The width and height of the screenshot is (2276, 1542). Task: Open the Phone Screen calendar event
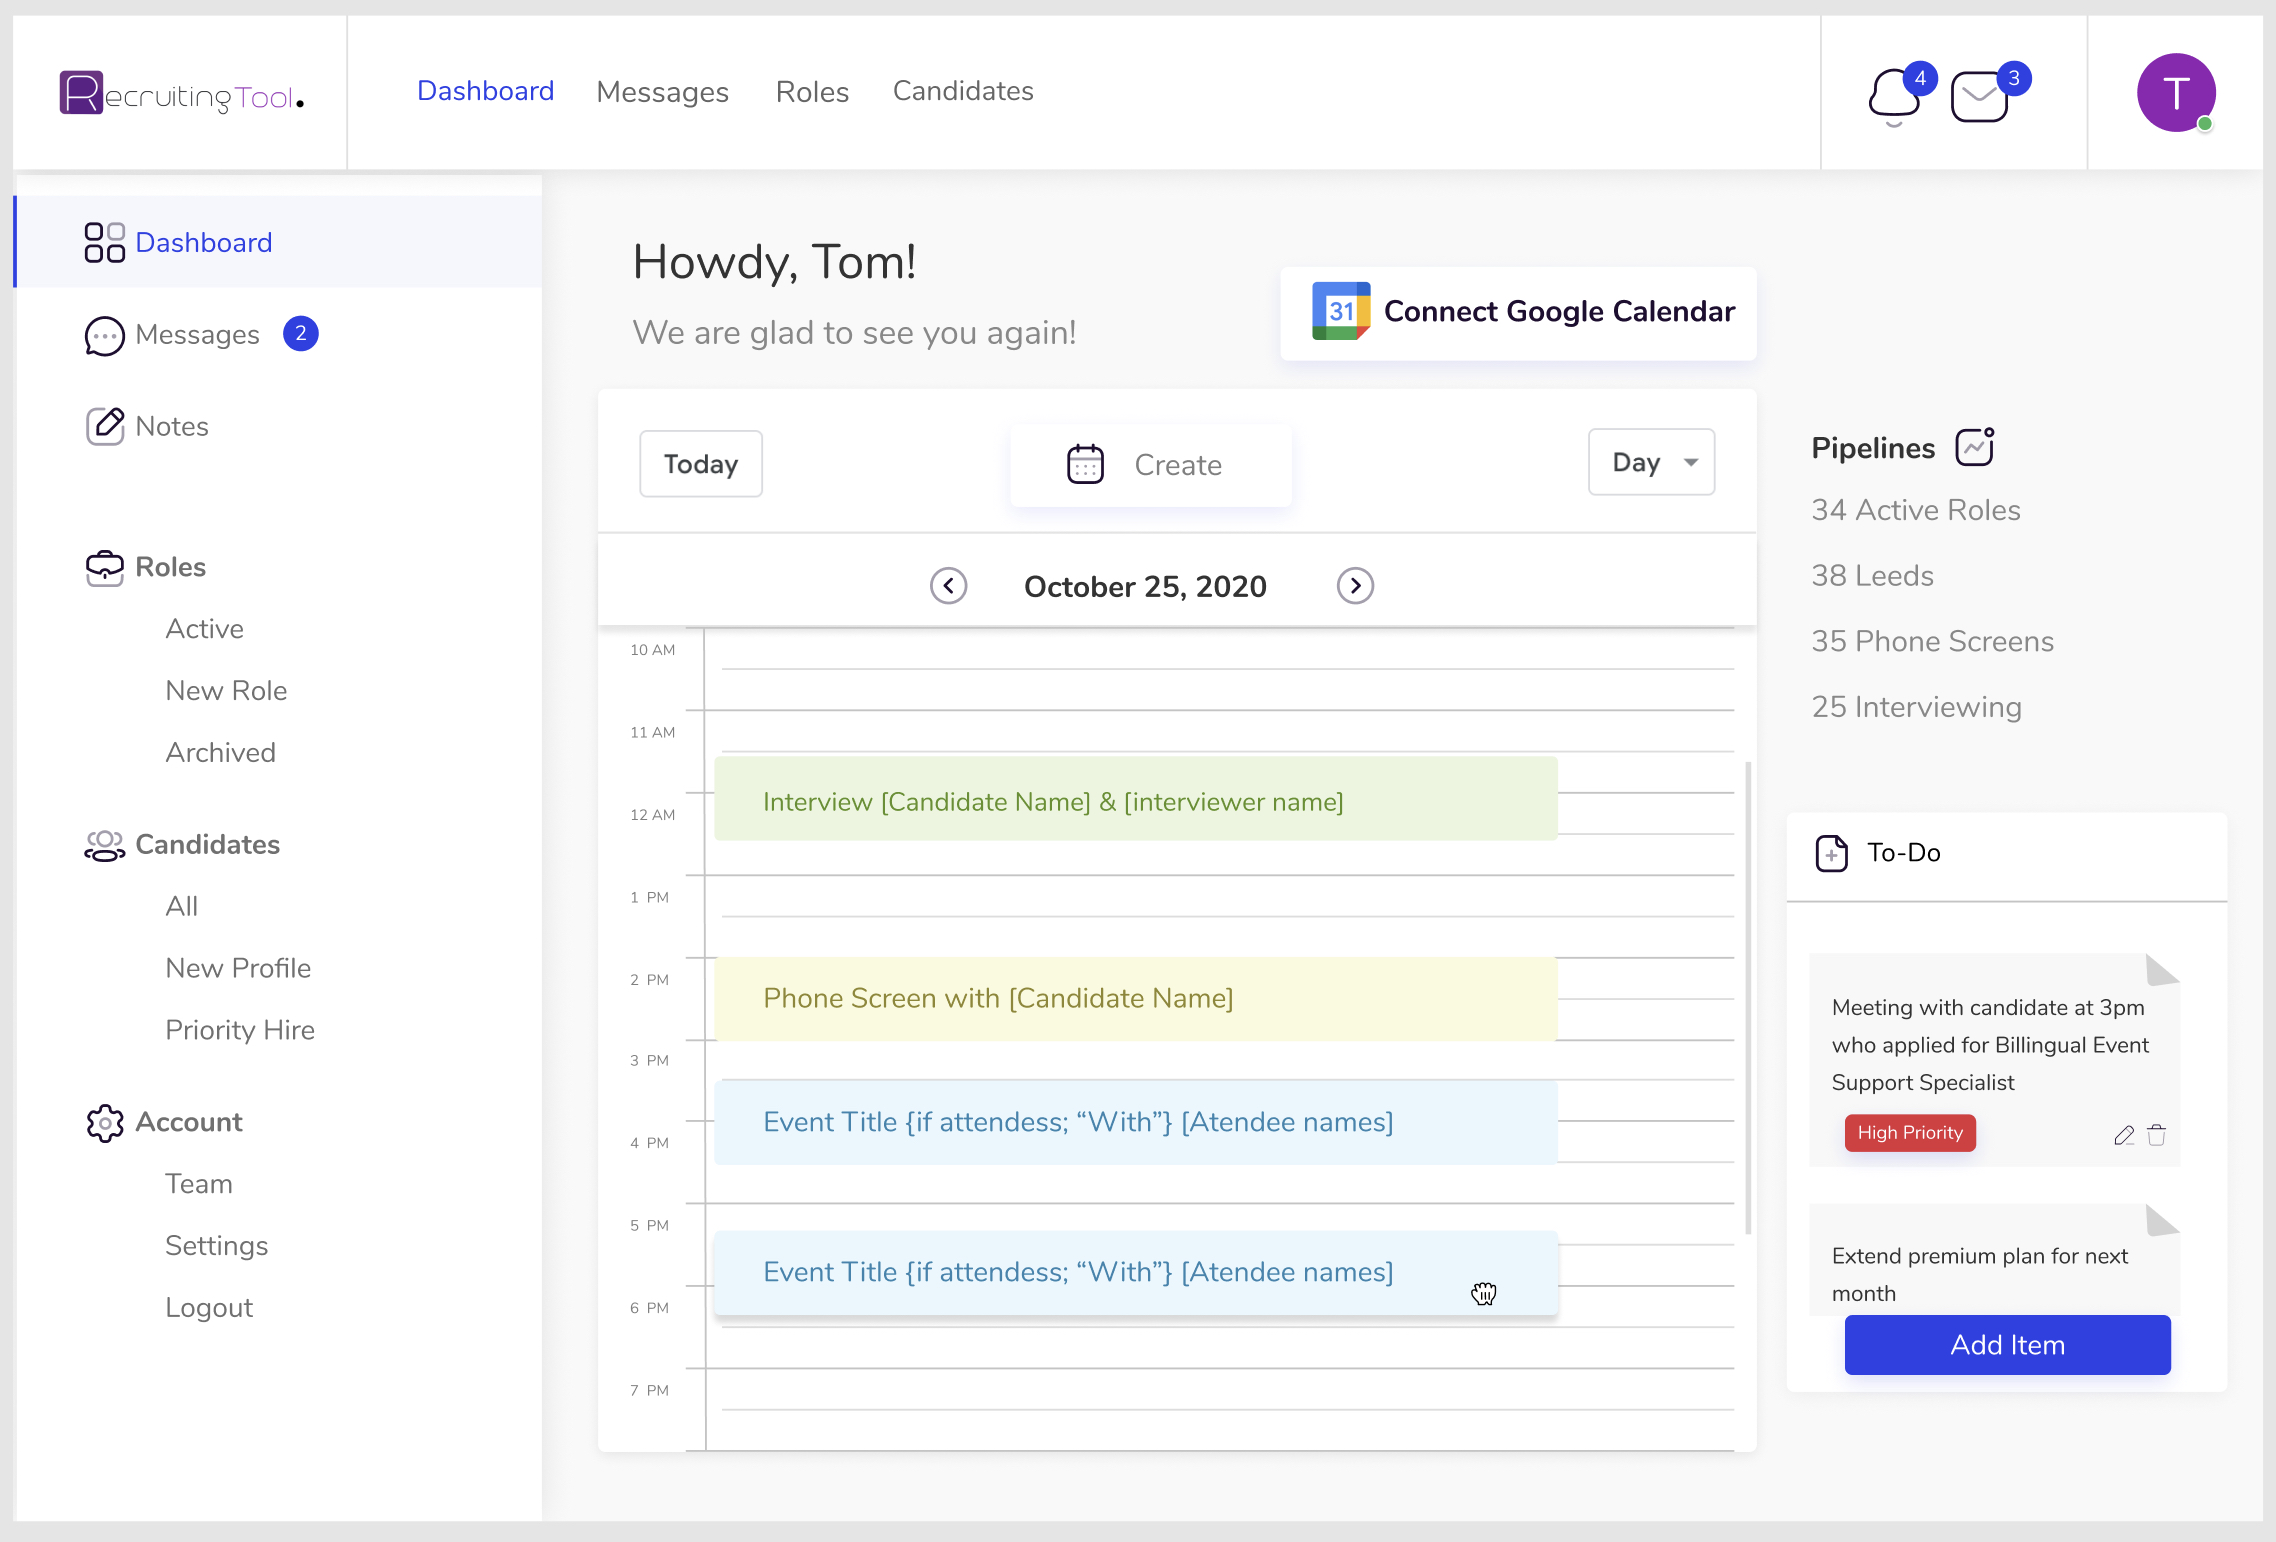pyautogui.click(x=1135, y=998)
